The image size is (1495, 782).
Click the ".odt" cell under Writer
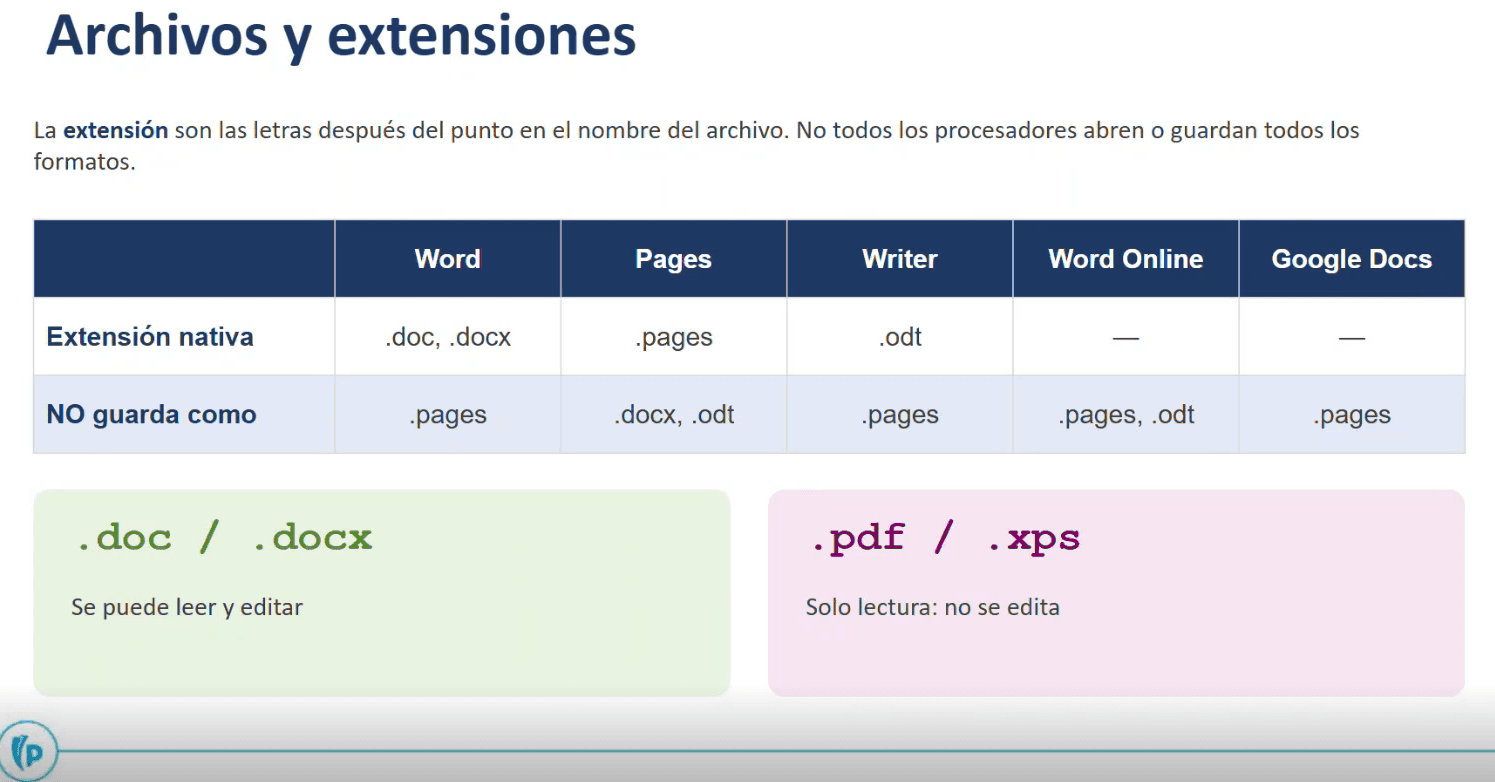pos(900,337)
